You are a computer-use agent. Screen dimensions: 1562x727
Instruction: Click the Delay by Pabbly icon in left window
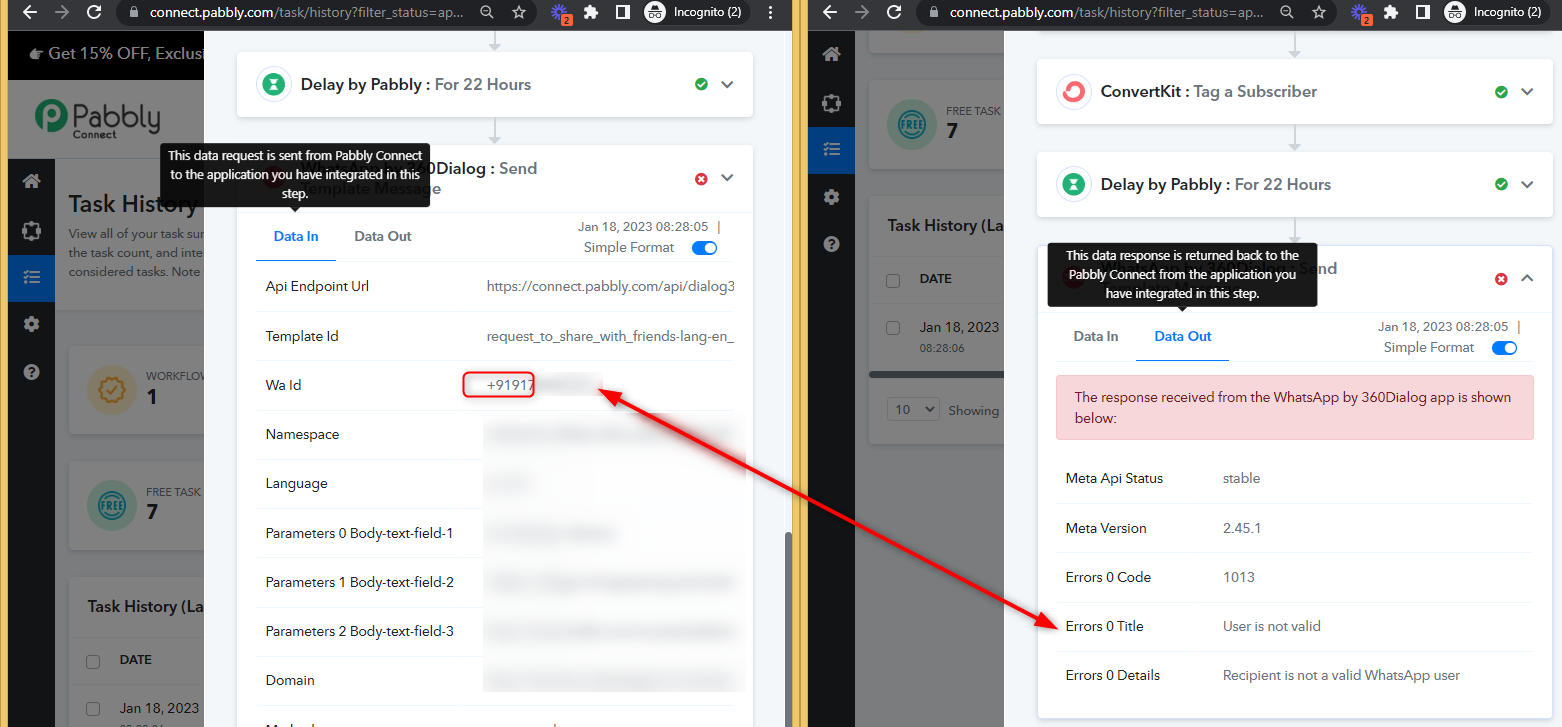[x=273, y=84]
